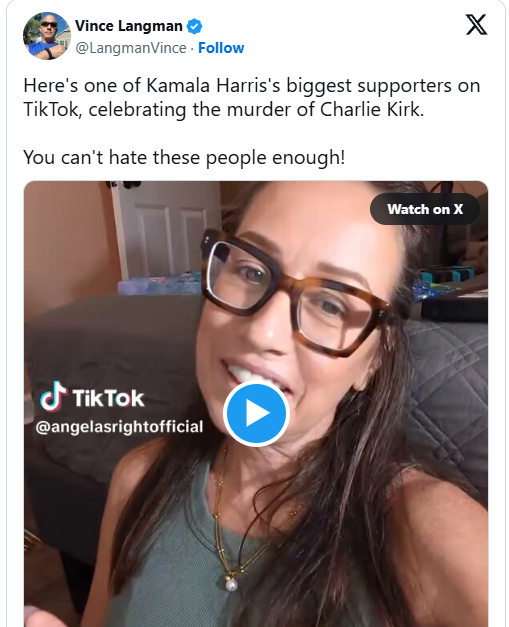Click the @LangmanVince handle
The width and height of the screenshot is (509, 627).
pyautogui.click(x=131, y=48)
